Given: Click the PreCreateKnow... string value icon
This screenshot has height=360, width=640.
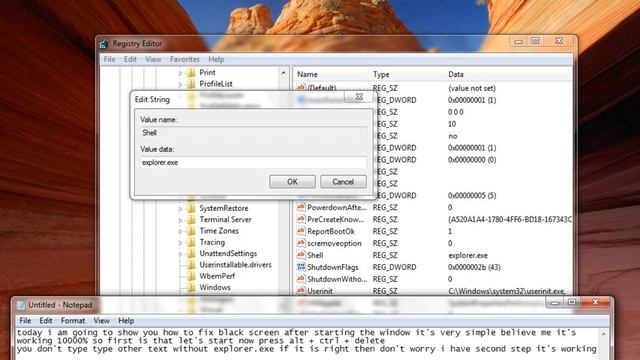Looking at the screenshot, I should point(301,219).
